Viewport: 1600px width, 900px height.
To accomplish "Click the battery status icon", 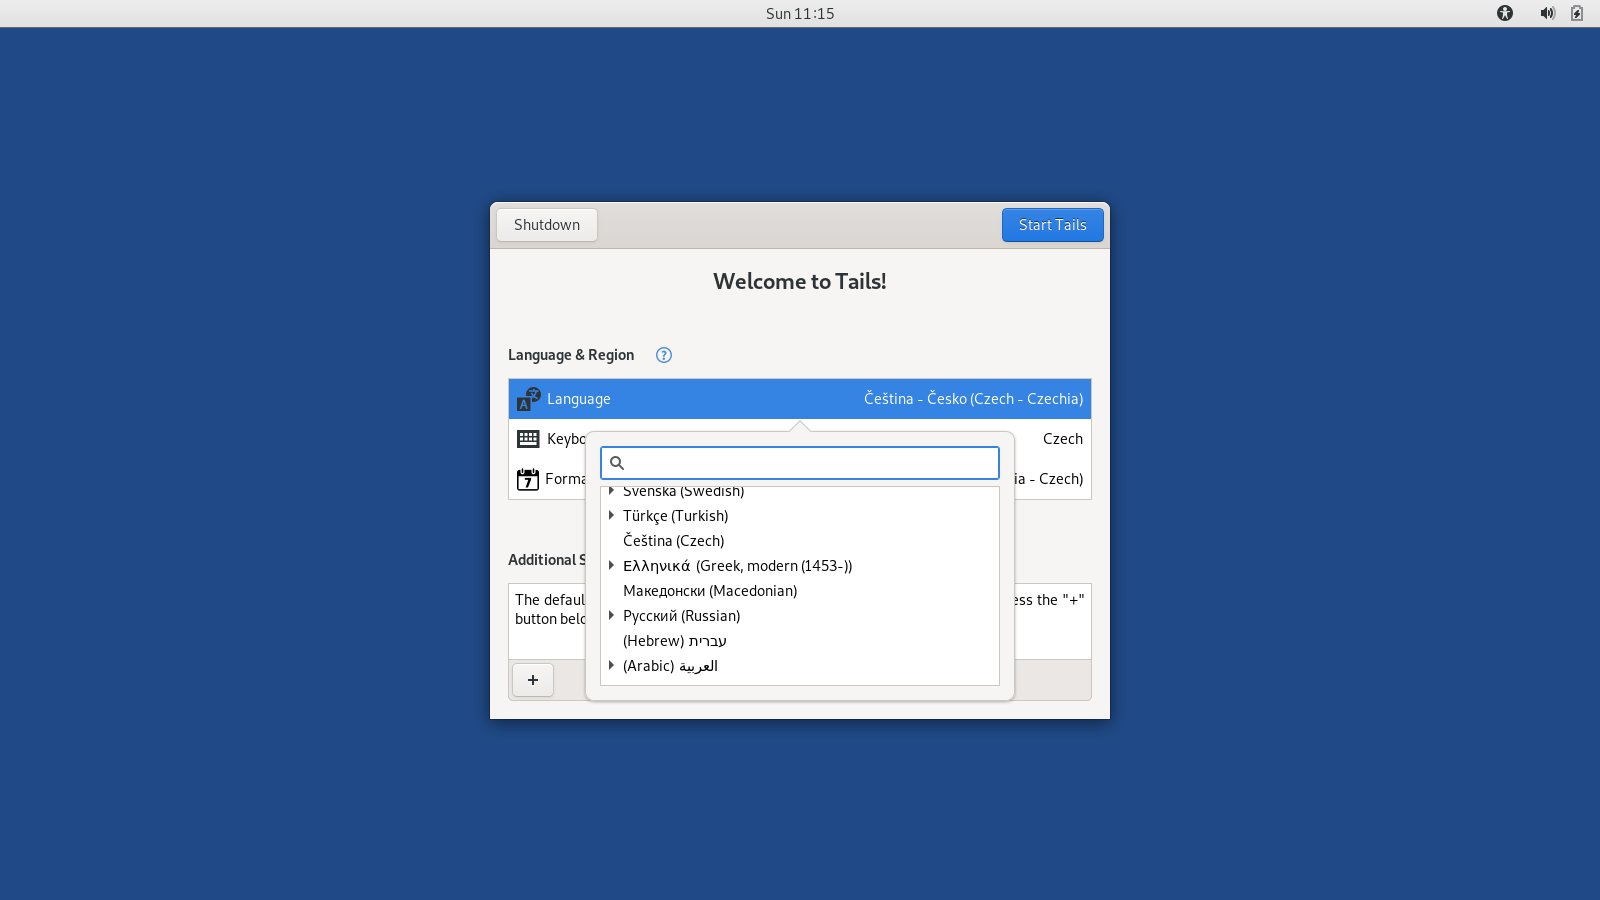I will point(1577,13).
